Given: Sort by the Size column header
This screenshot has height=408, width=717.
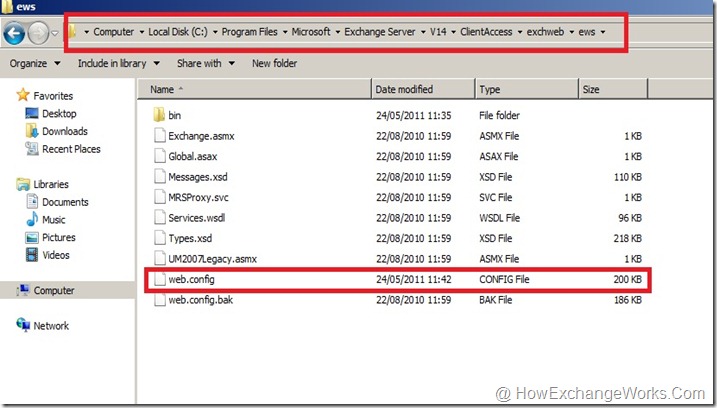Looking at the screenshot, I should (x=613, y=89).
